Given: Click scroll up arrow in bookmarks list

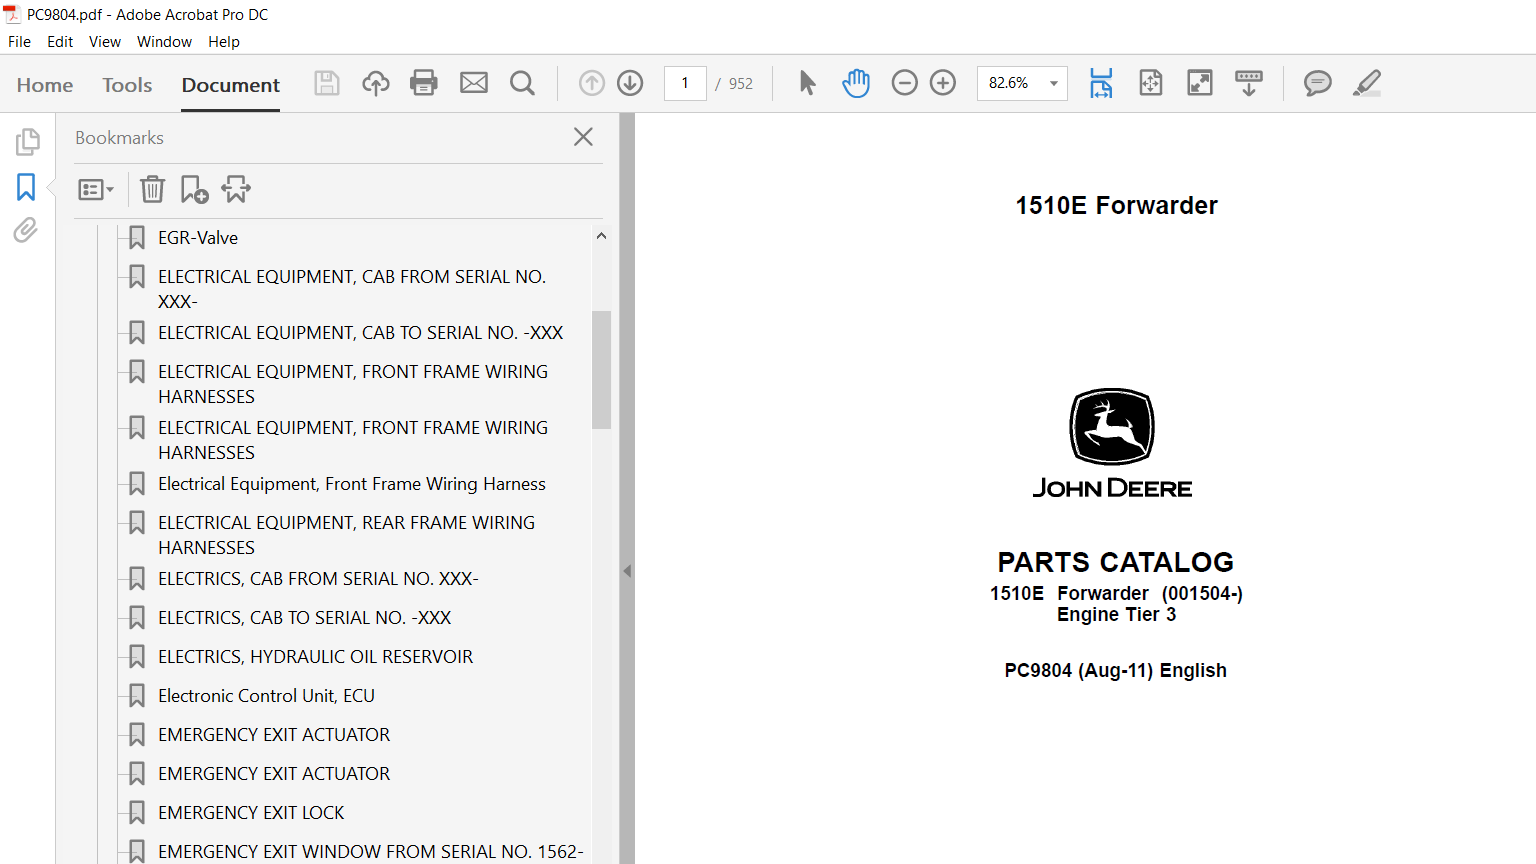Looking at the screenshot, I should [x=601, y=236].
